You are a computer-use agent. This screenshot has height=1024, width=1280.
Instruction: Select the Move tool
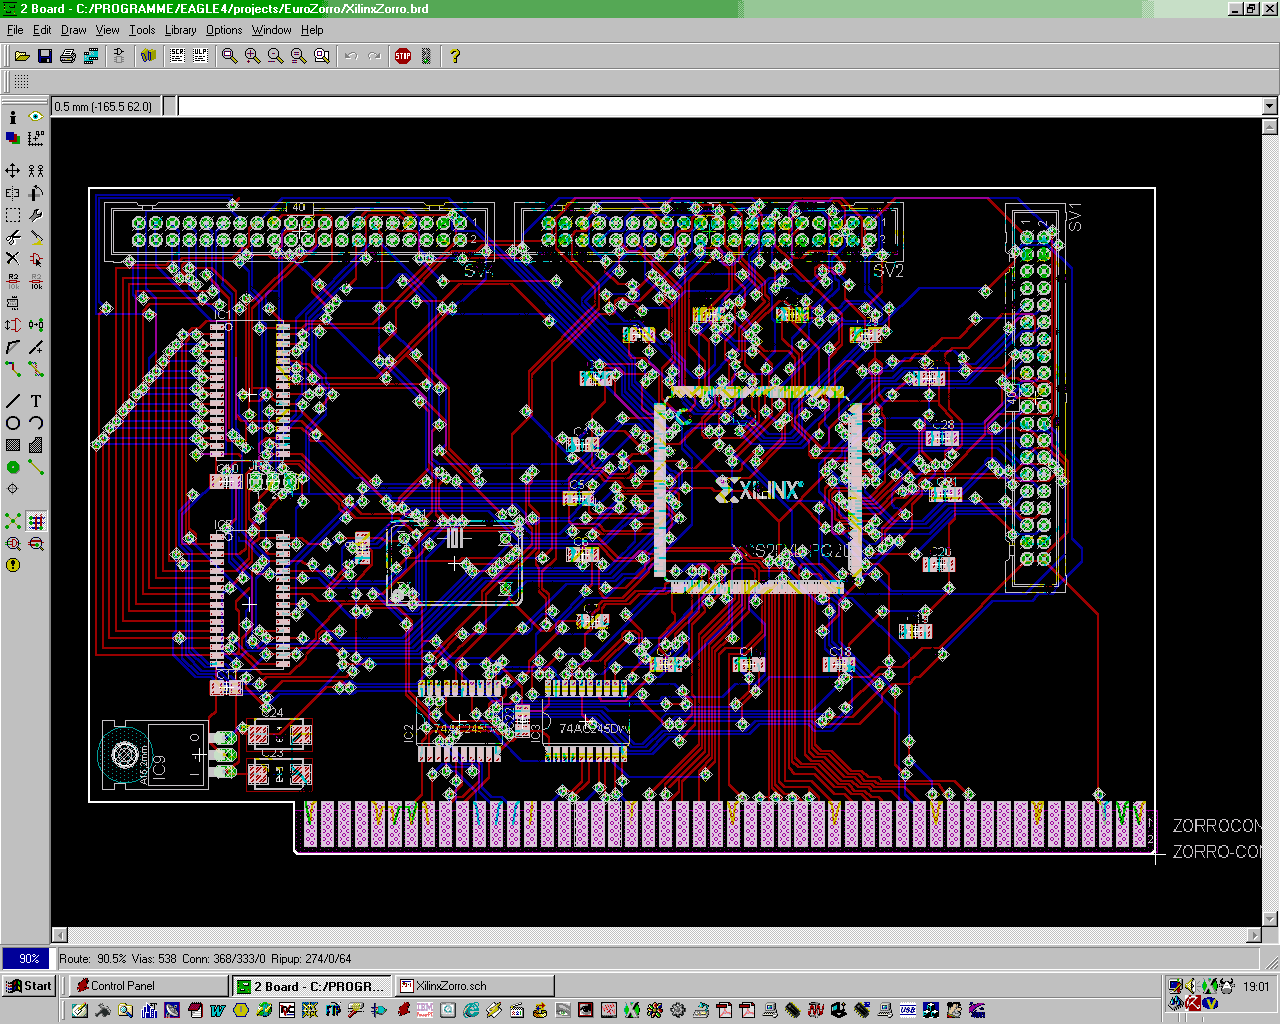point(13,171)
